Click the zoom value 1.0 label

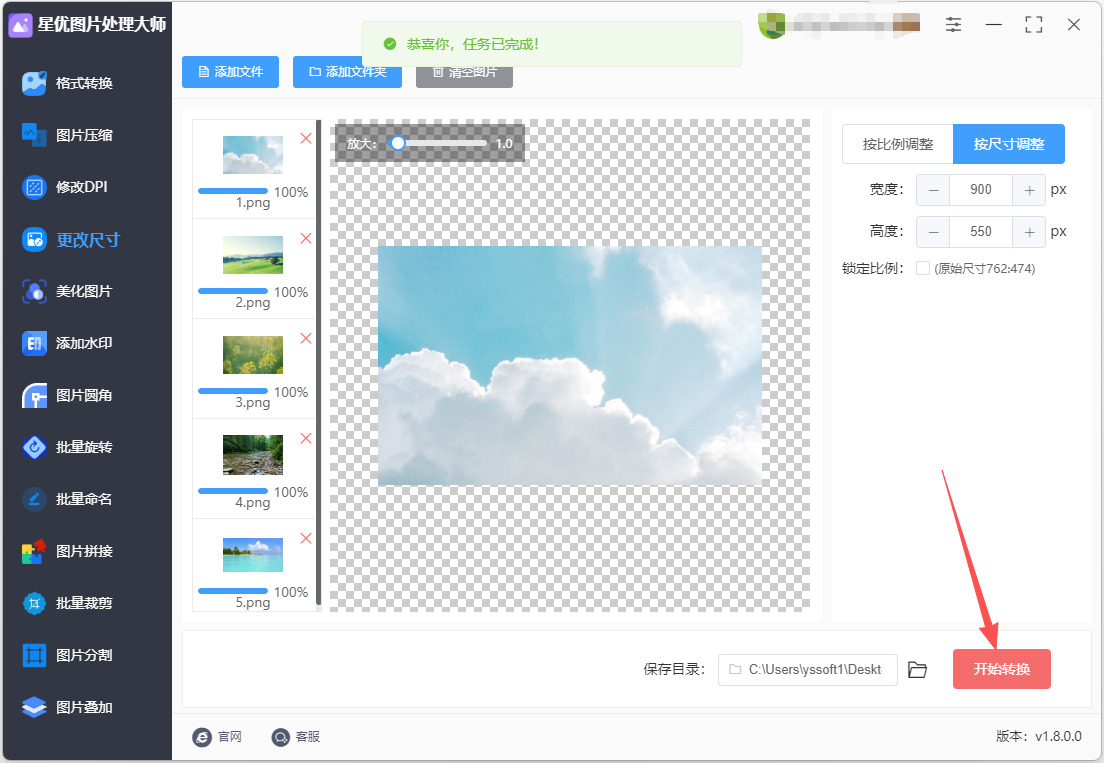coord(504,144)
